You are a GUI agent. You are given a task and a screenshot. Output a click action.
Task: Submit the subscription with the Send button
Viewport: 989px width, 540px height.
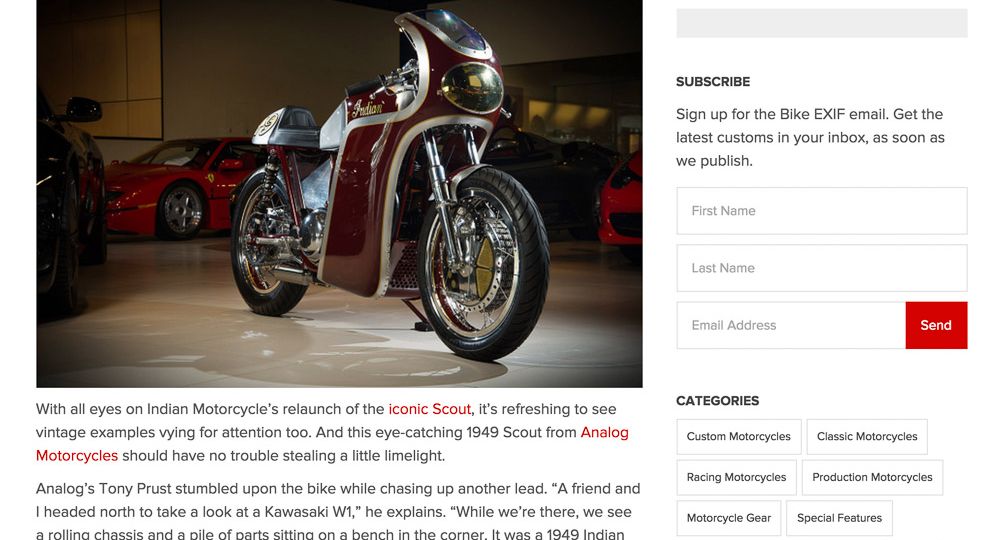936,326
